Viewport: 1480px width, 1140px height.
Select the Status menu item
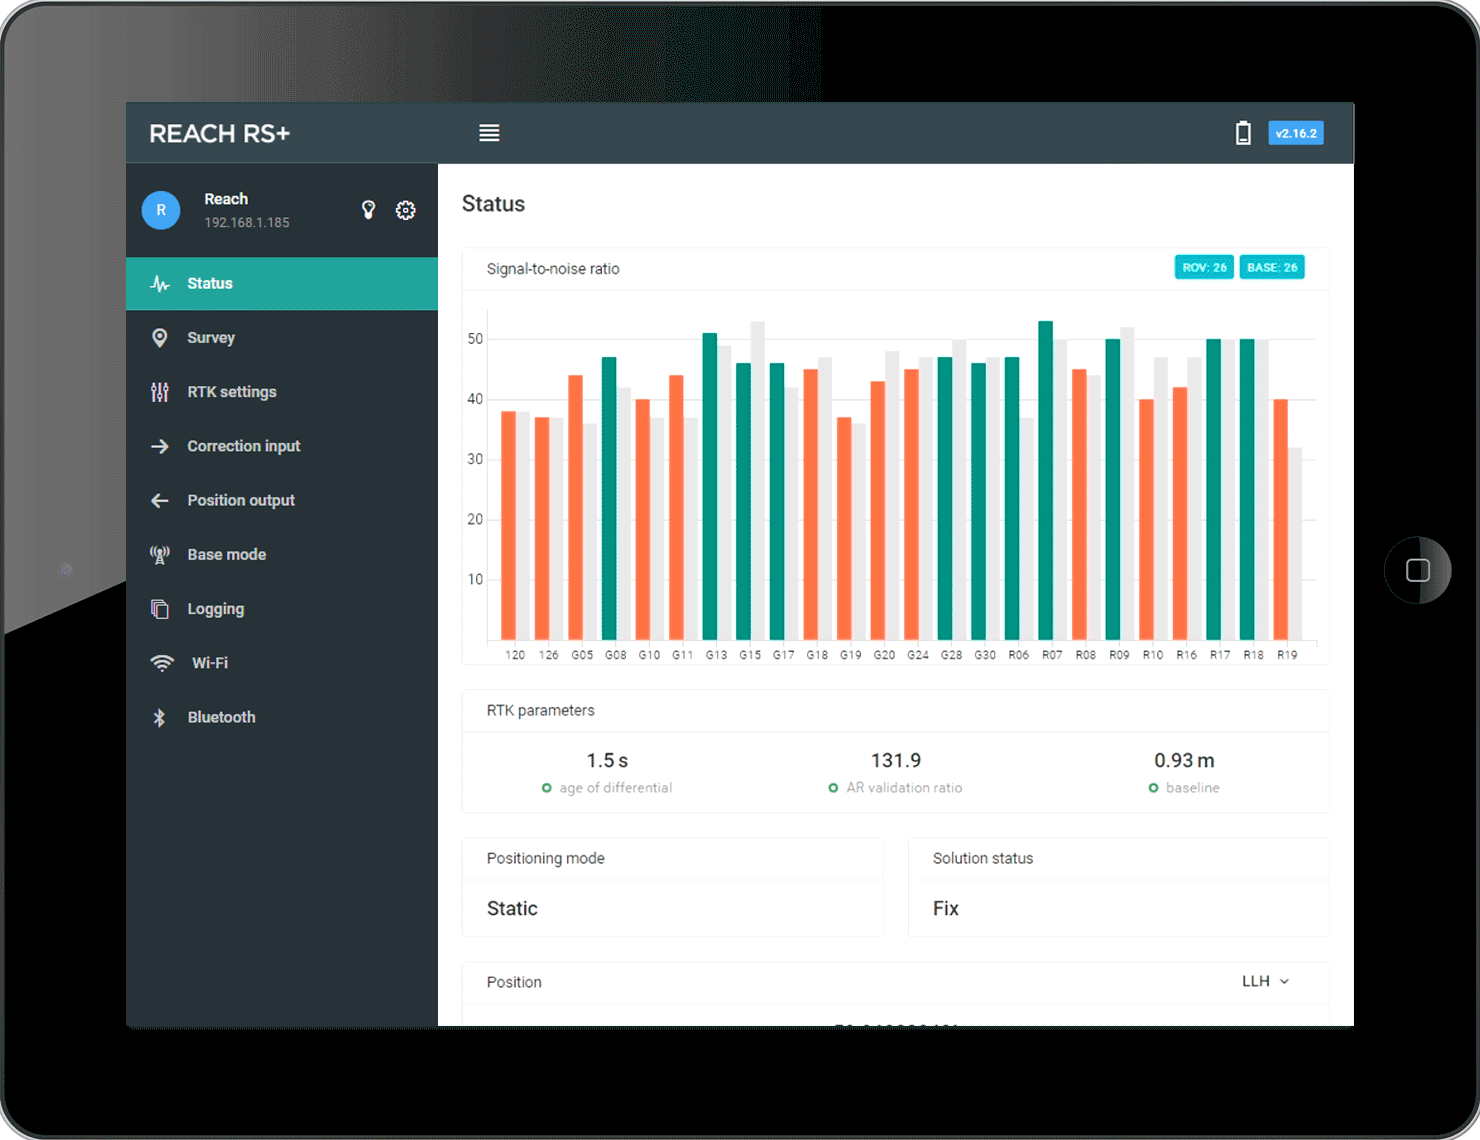coord(282,284)
